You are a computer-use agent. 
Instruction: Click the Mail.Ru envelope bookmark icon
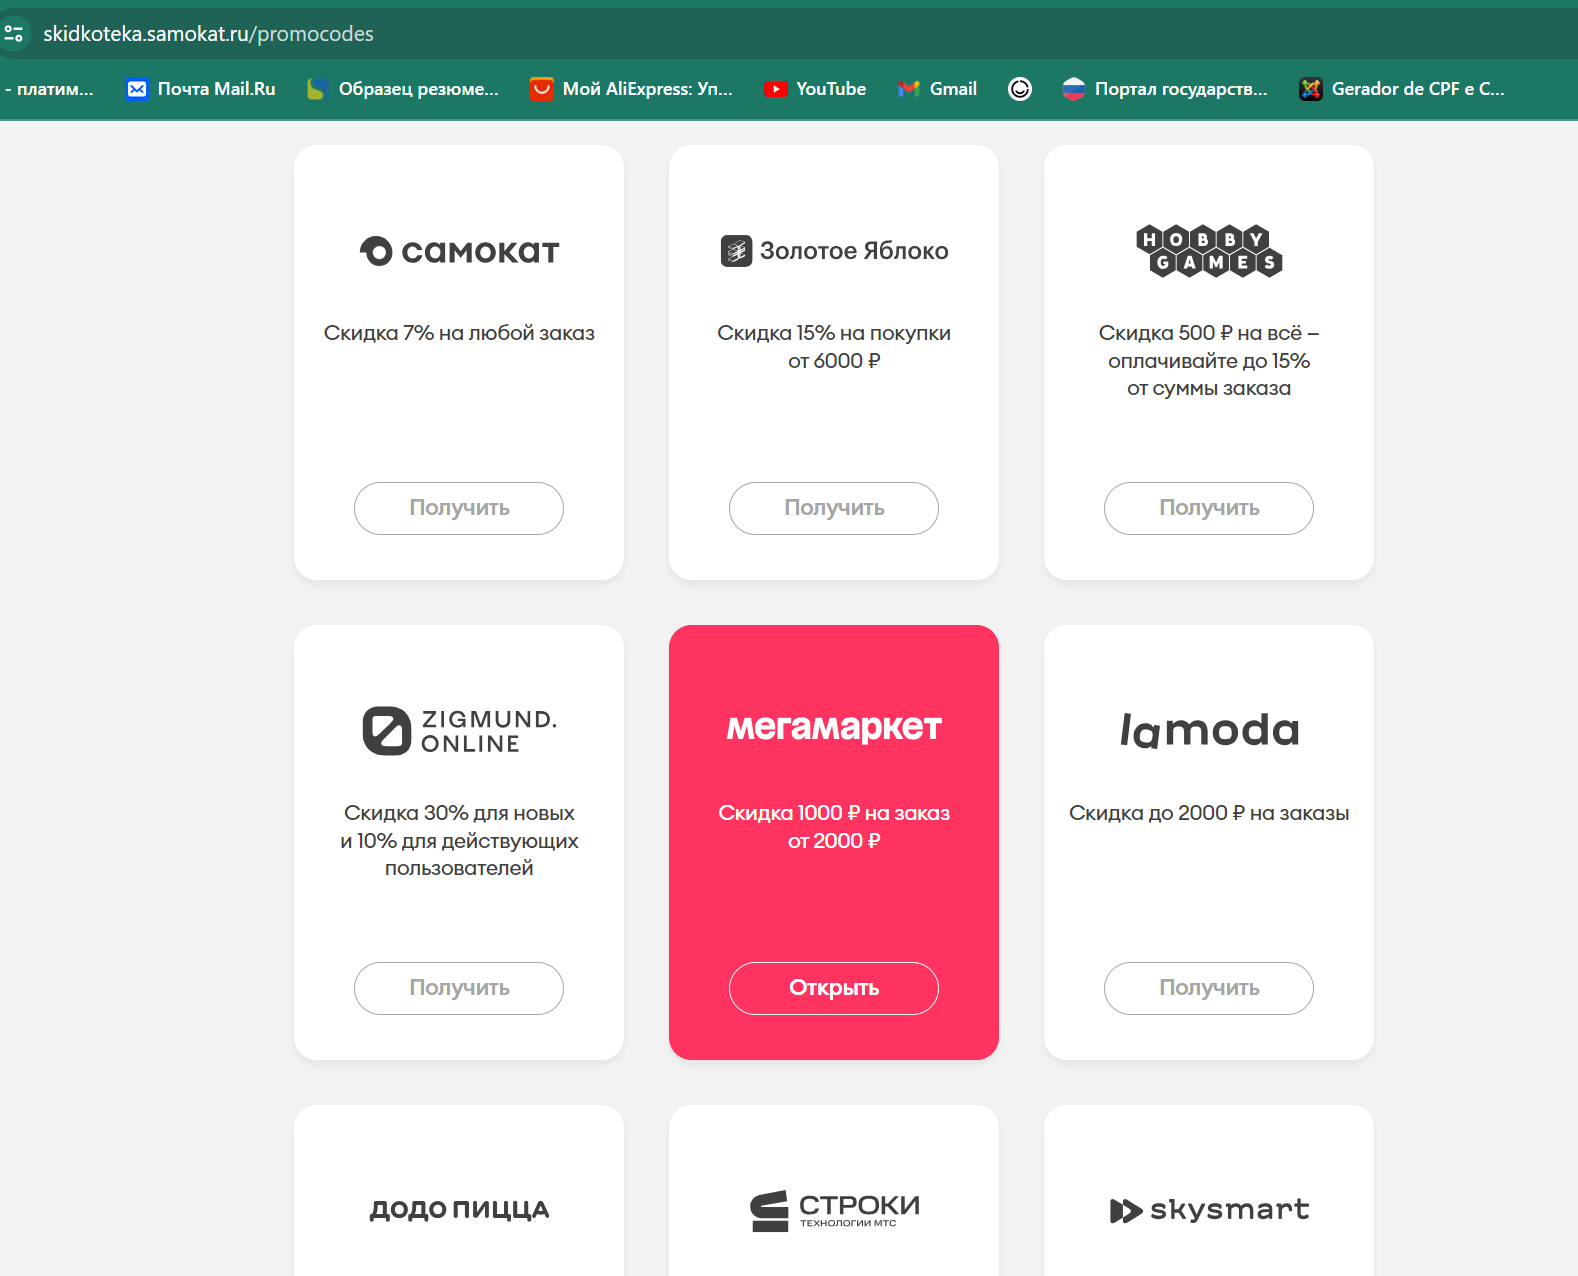[x=137, y=89]
